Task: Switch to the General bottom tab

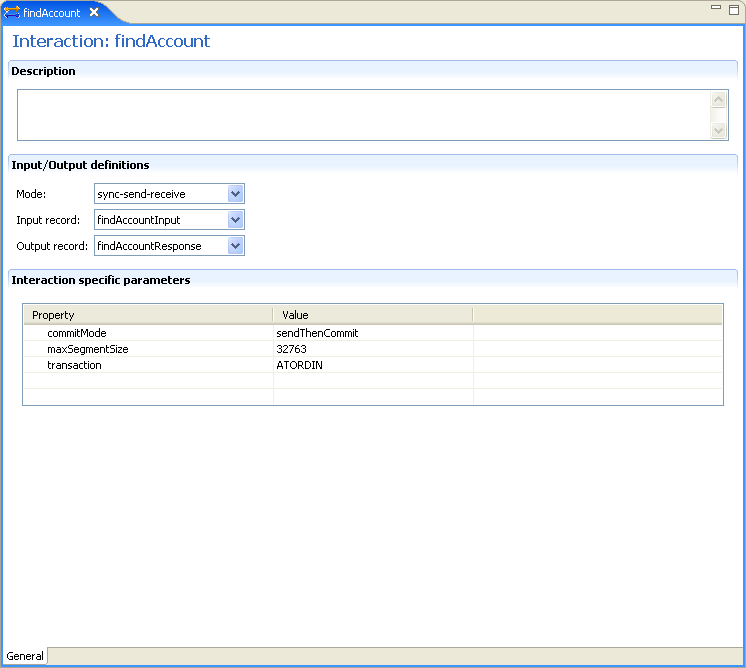Action: 25,656
